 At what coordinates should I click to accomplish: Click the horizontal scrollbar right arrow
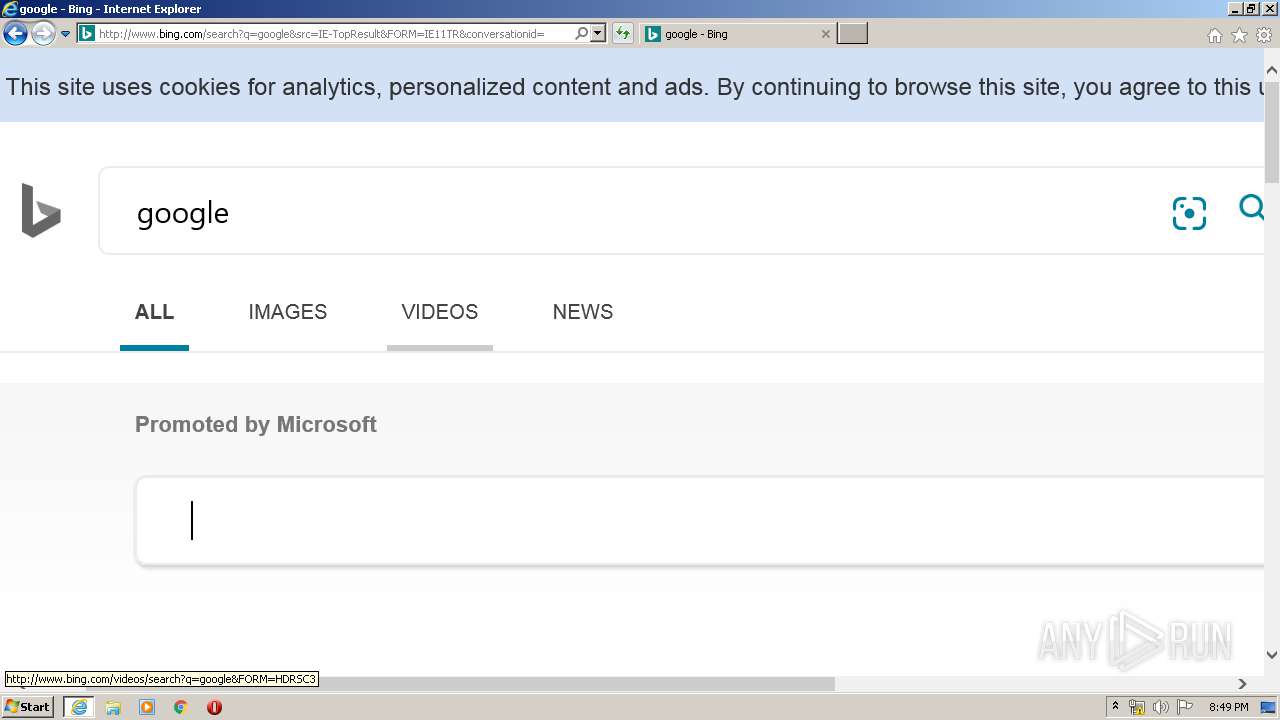tap(1243, 684)
